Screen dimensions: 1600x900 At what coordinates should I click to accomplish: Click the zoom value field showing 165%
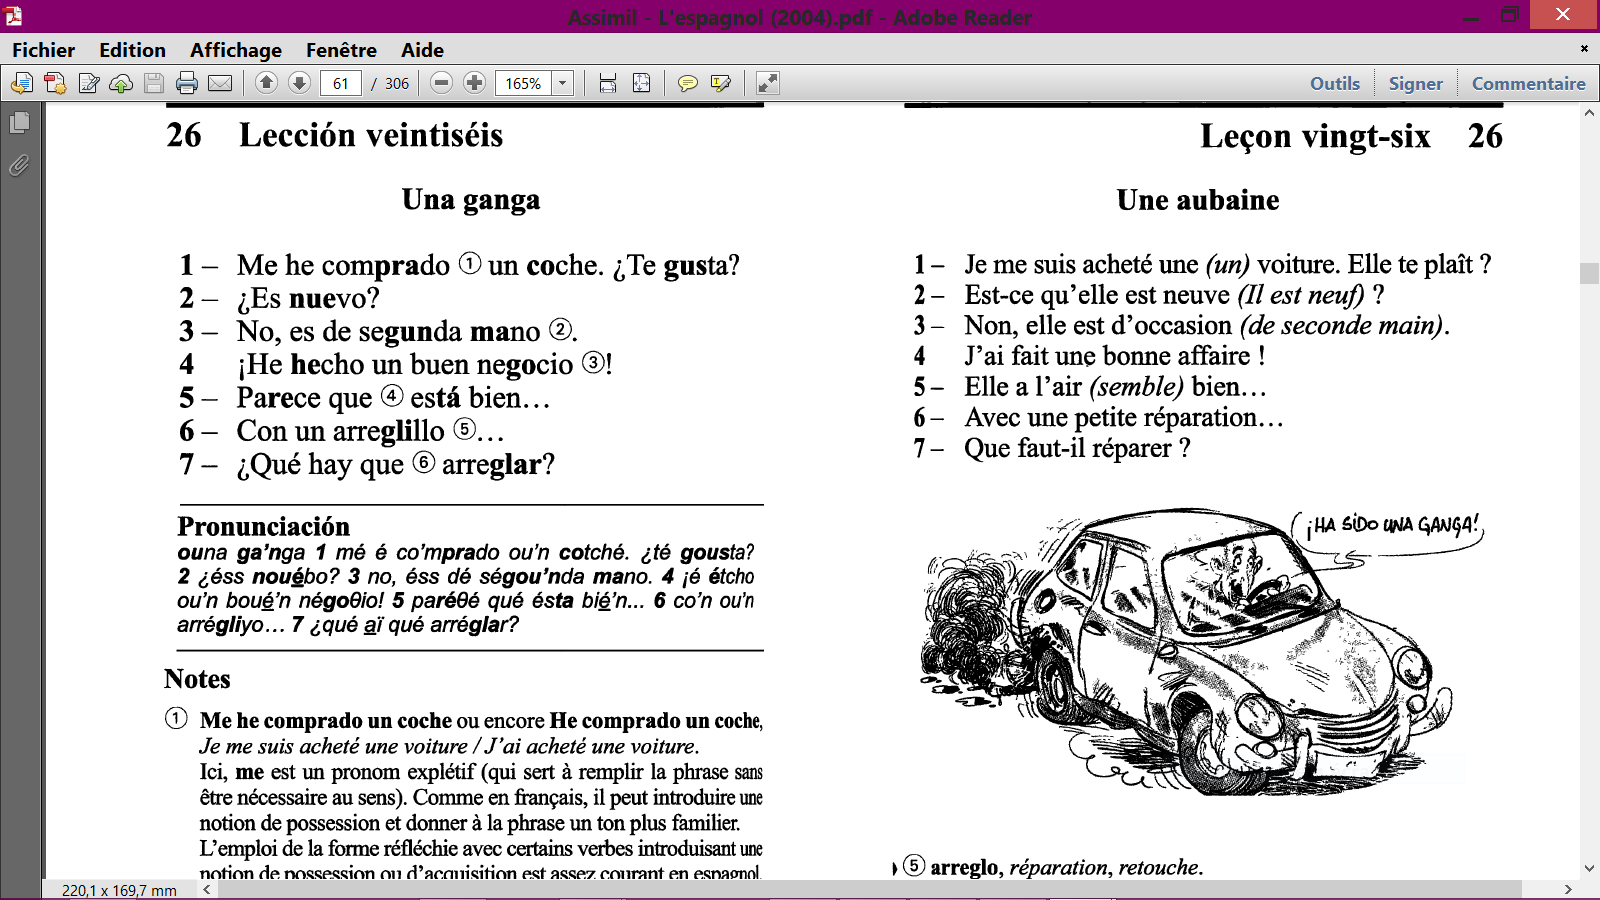(524, 84)
